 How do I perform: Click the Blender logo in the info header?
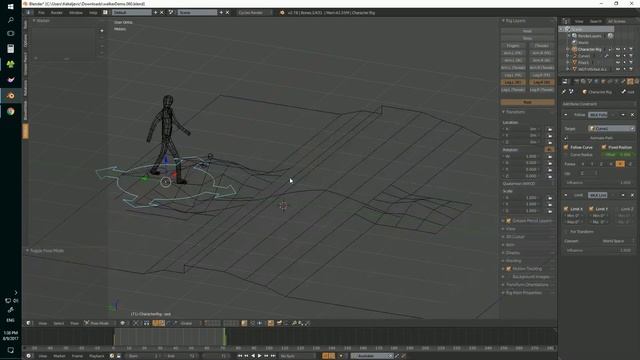pos(282,13)
